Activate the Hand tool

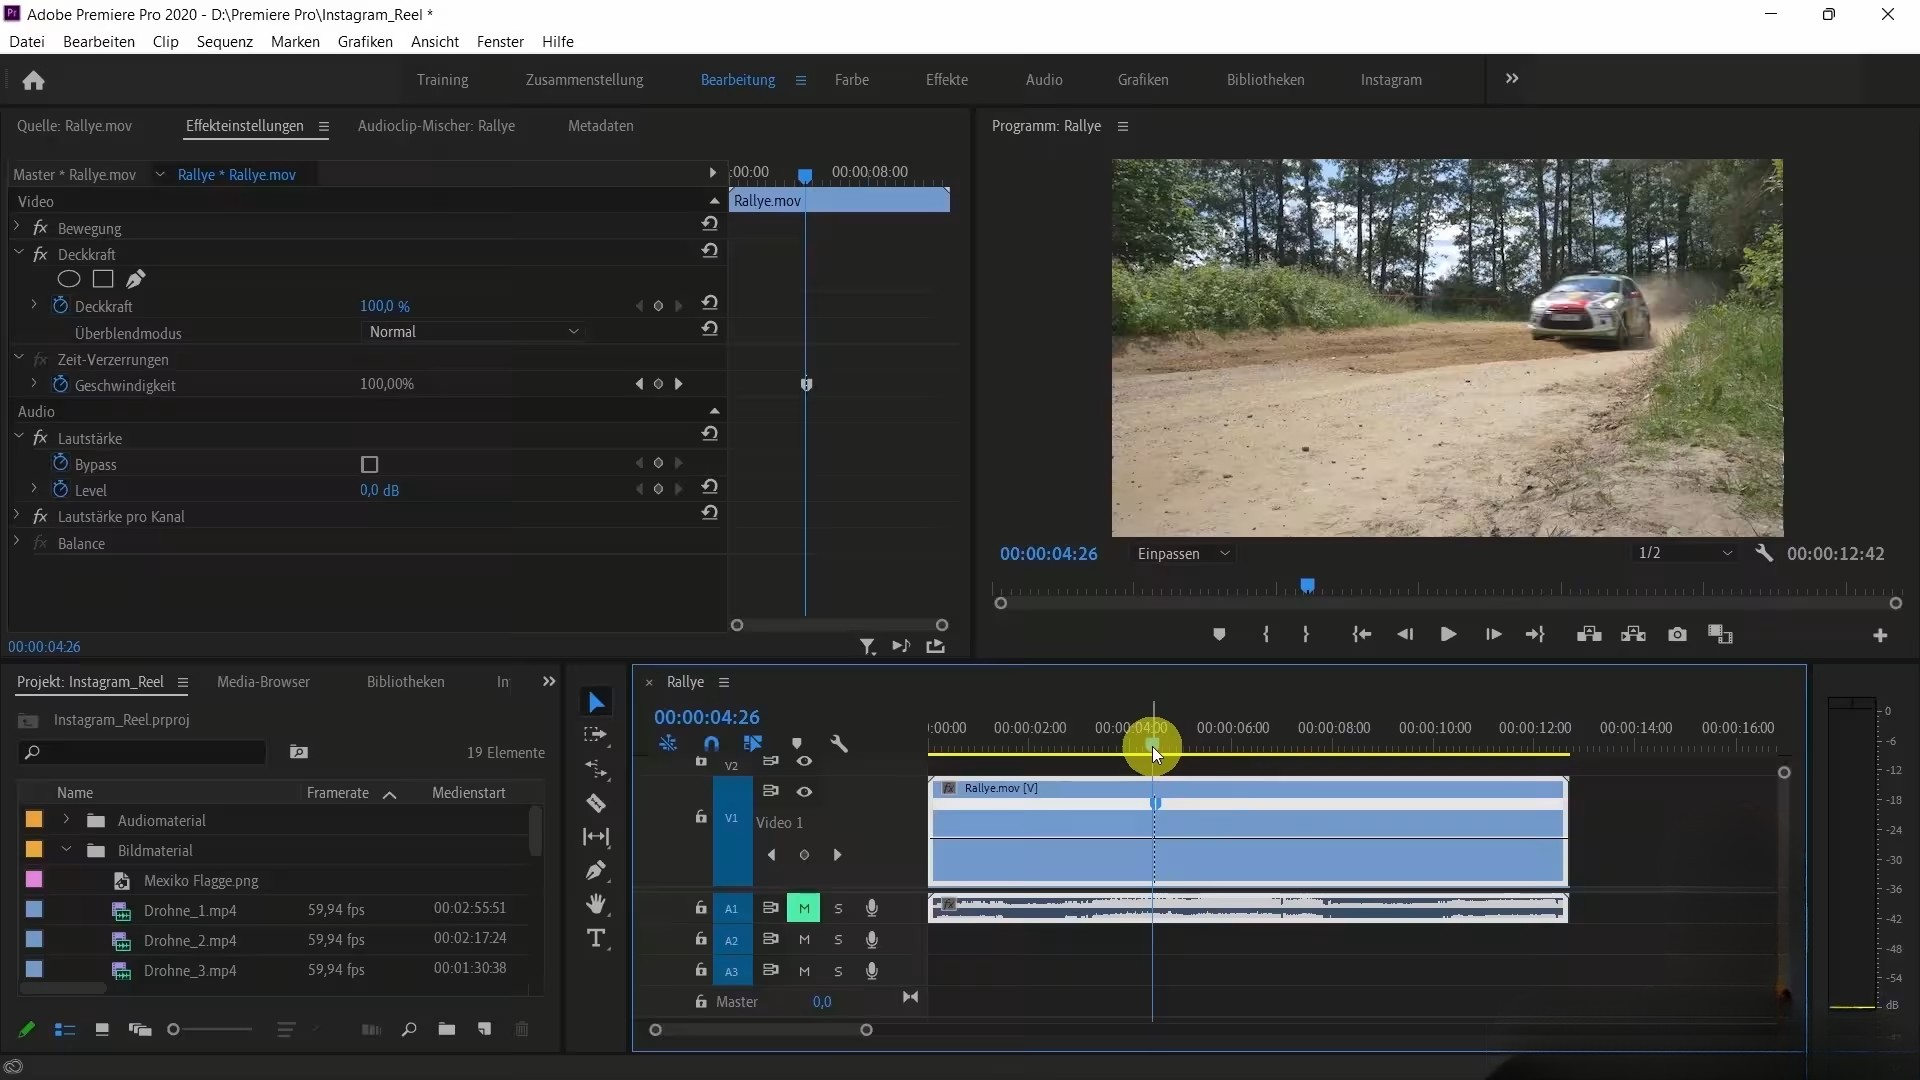point(596,905)
